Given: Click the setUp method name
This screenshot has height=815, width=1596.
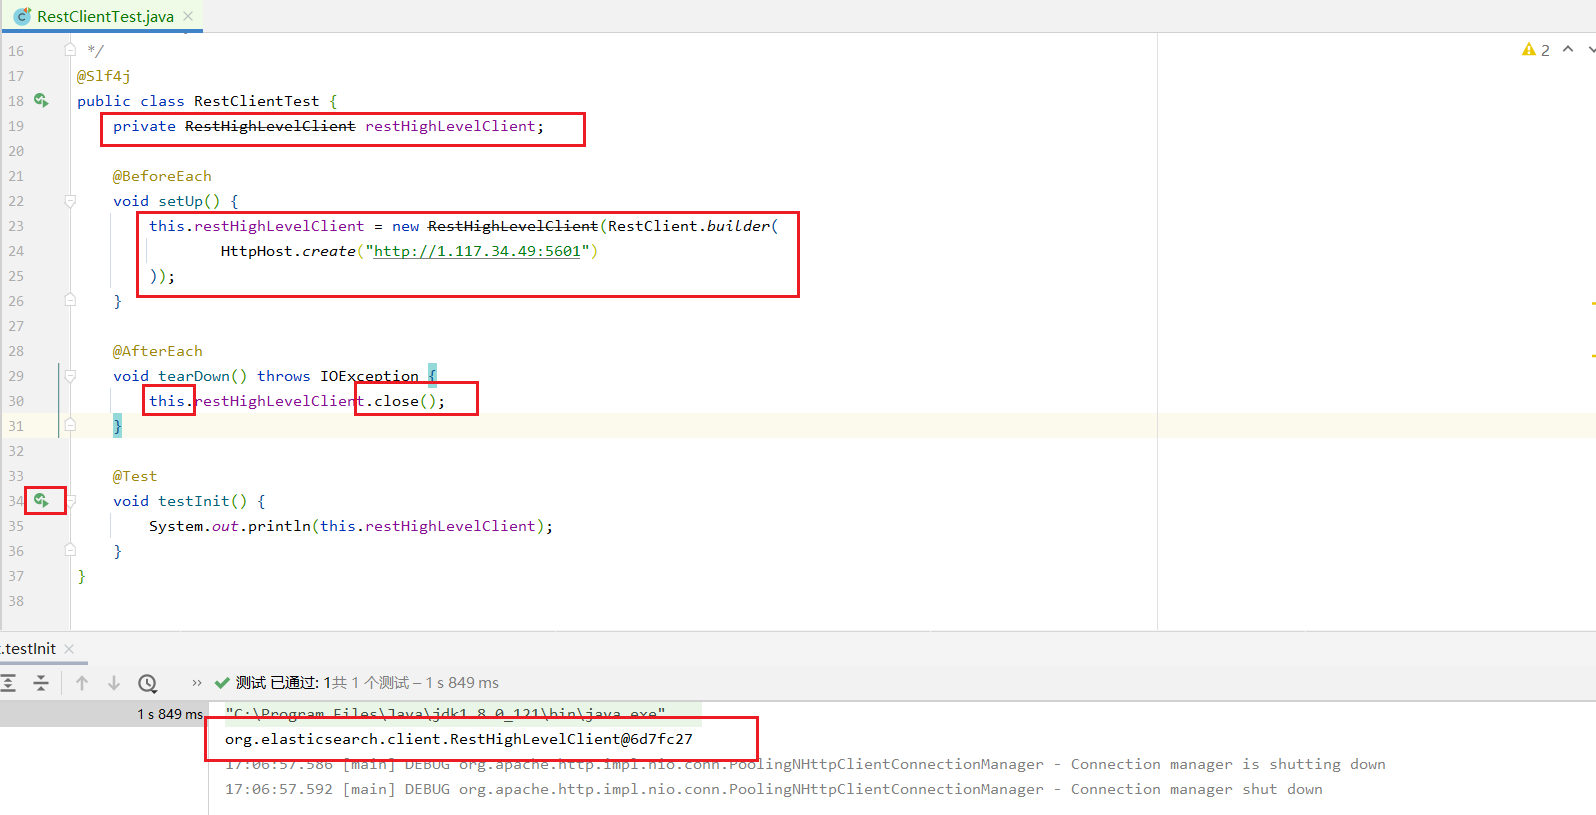Looking at the screenshot, I should point(180,201).
